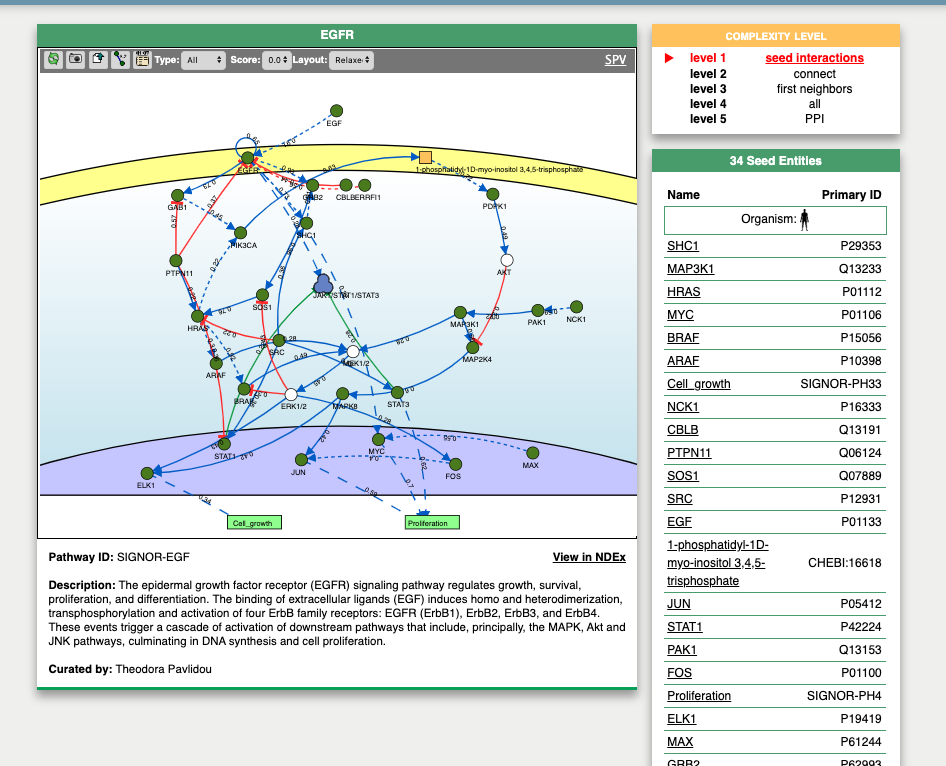The width and height of the screenshot is (946, 766).
Task: Click the HRAS node in the graph
Action: pos(197,316)
